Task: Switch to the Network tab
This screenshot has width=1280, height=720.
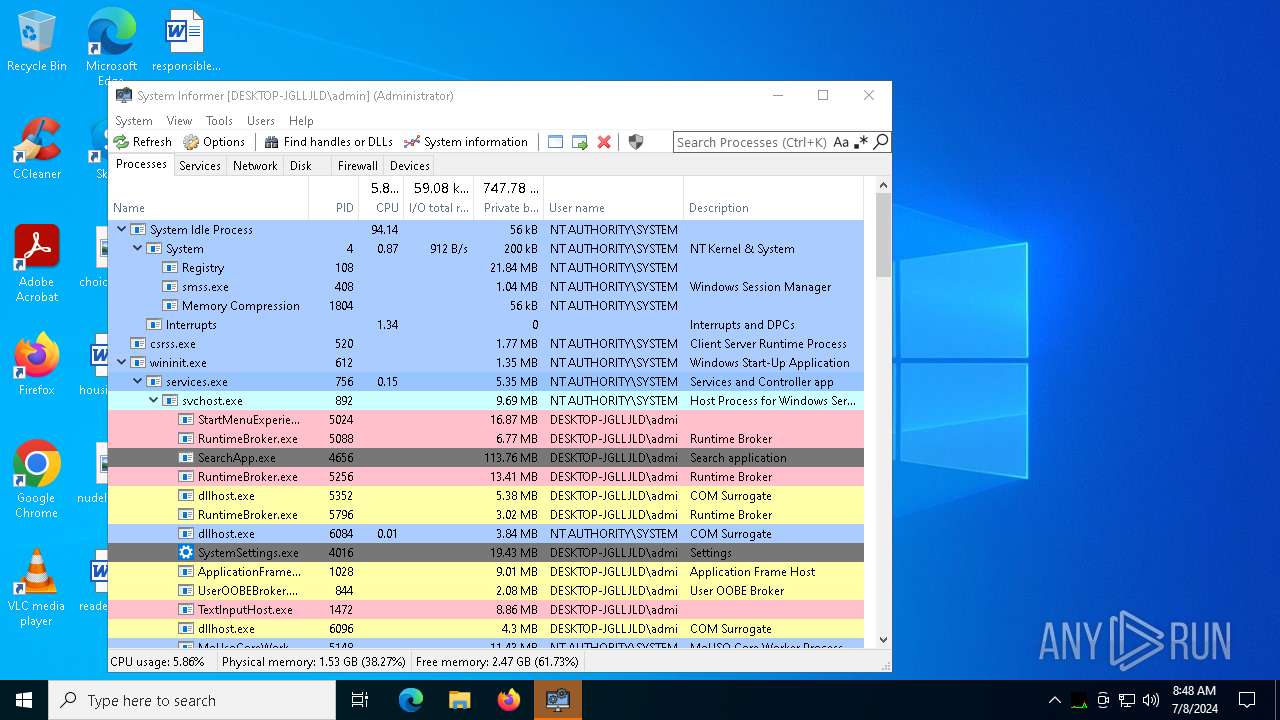Action: coord(255,166)
